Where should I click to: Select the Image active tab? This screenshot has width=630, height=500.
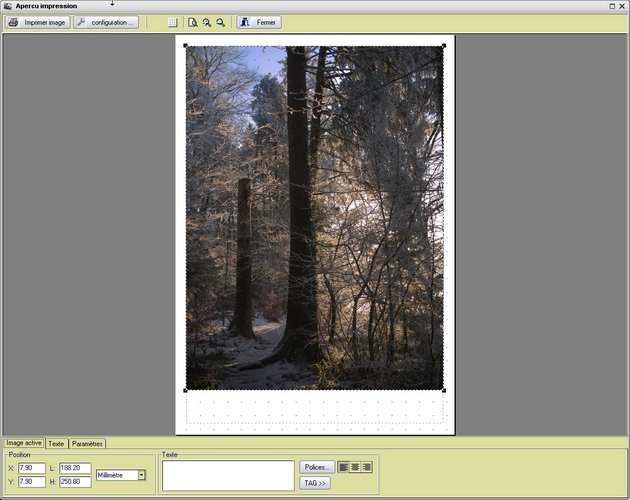23,443
